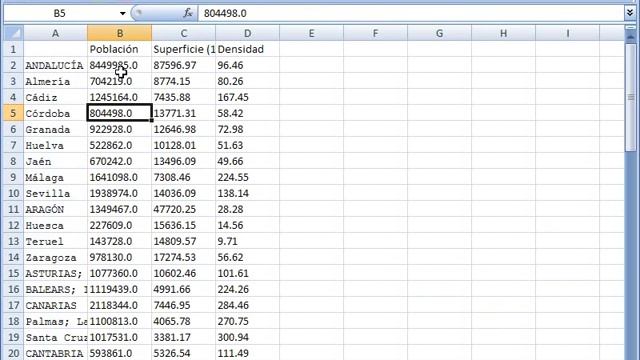640x360 pixels.
Task: Select column H header
Action: tap(504, 33)
